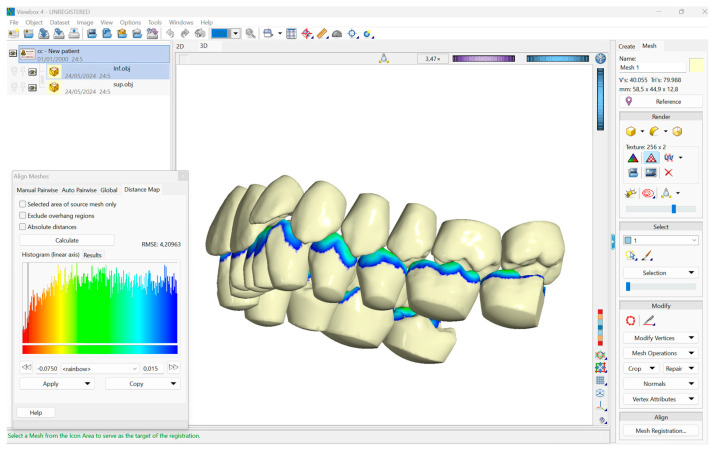714x451 pixels.
Task: Click the solid yellow cube render icon
Action: [x=631, y=132]
